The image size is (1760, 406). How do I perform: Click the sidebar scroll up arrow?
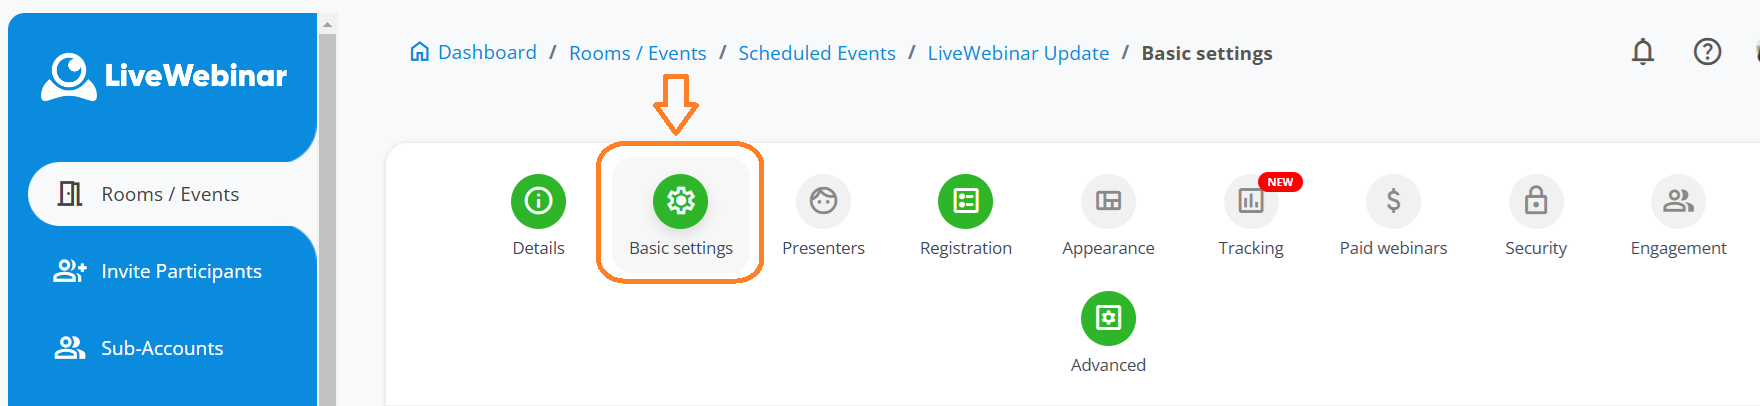(327, 24)
